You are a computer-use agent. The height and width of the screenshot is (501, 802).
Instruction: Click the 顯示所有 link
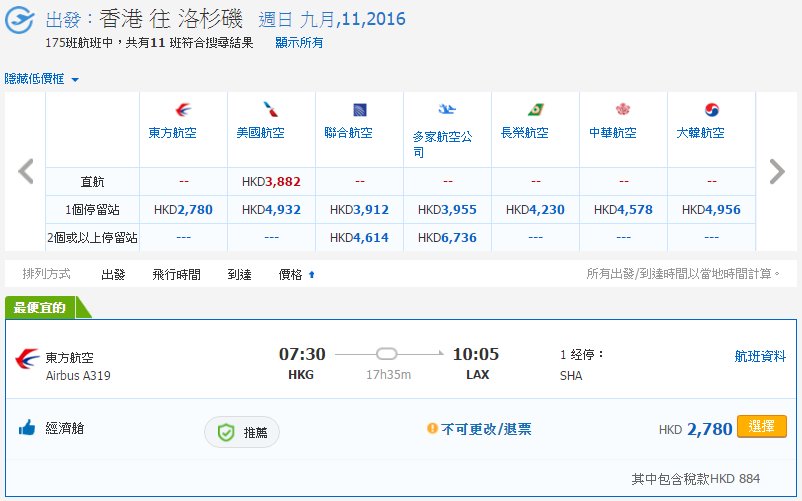click(x=299, y=42)
